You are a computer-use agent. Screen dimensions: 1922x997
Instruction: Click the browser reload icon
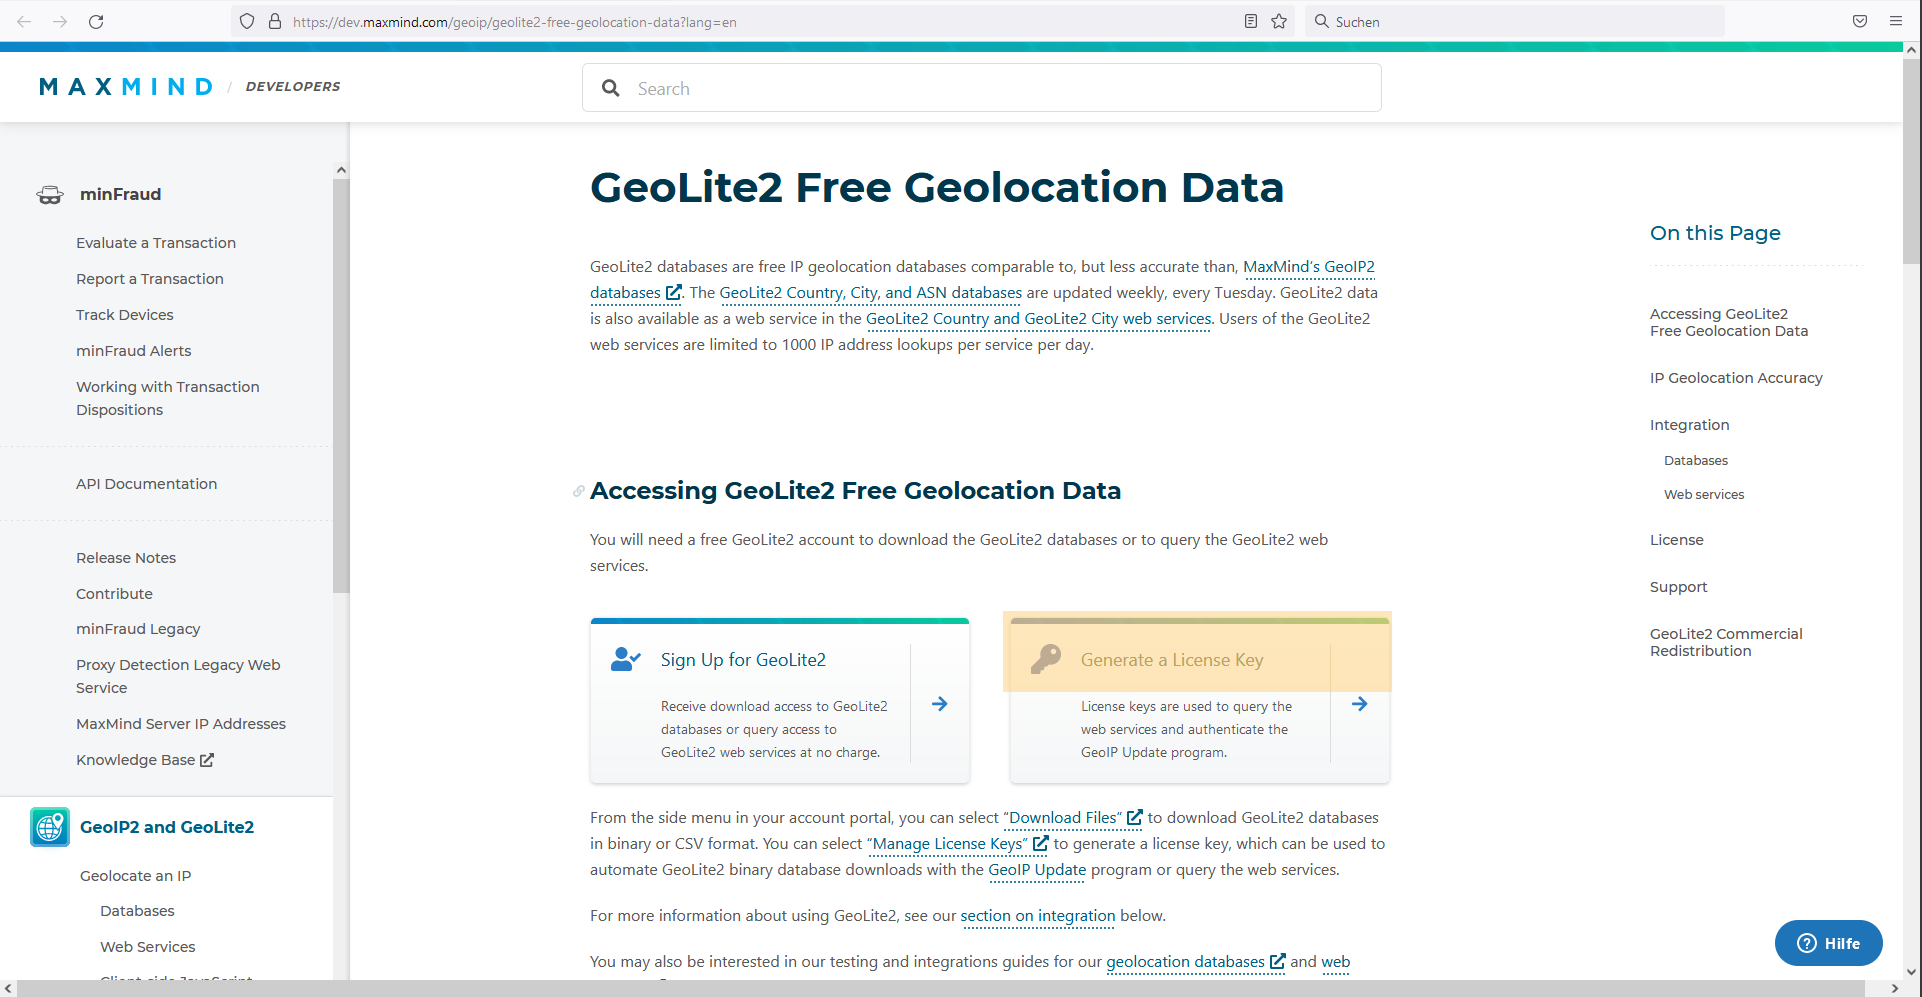pyautogui.click(x=96, y=21)
